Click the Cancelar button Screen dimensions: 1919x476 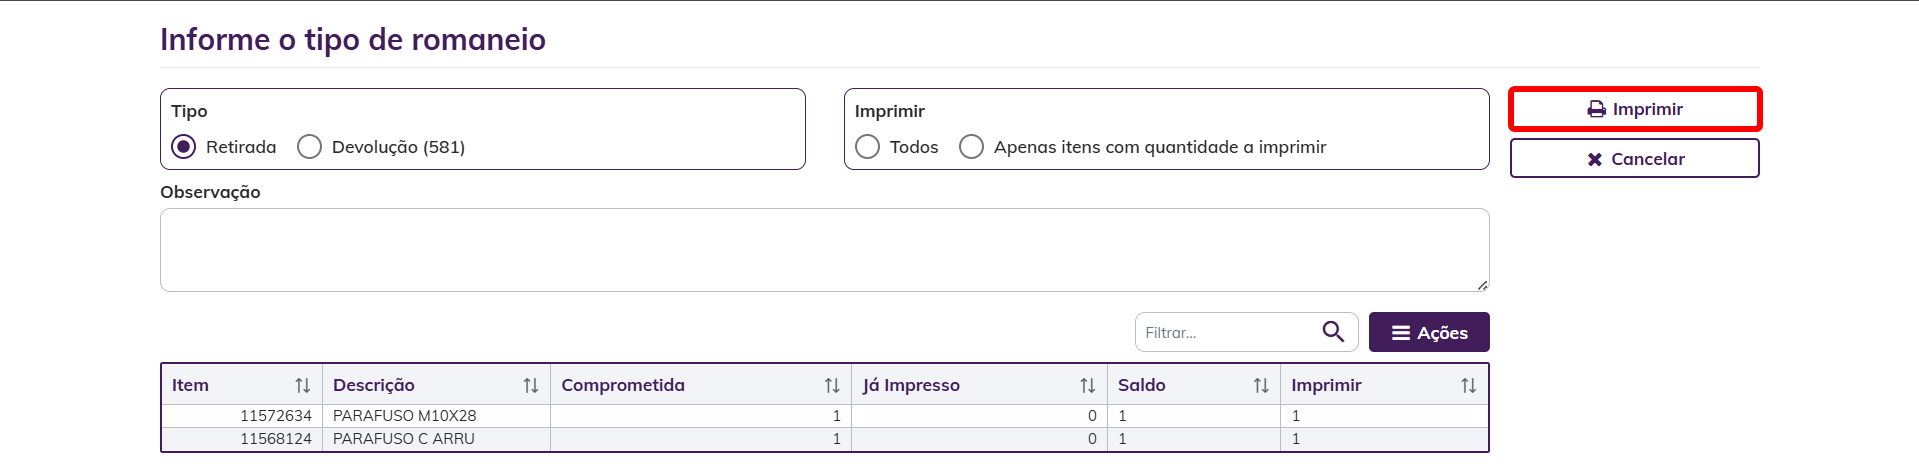click(1635, 158)
